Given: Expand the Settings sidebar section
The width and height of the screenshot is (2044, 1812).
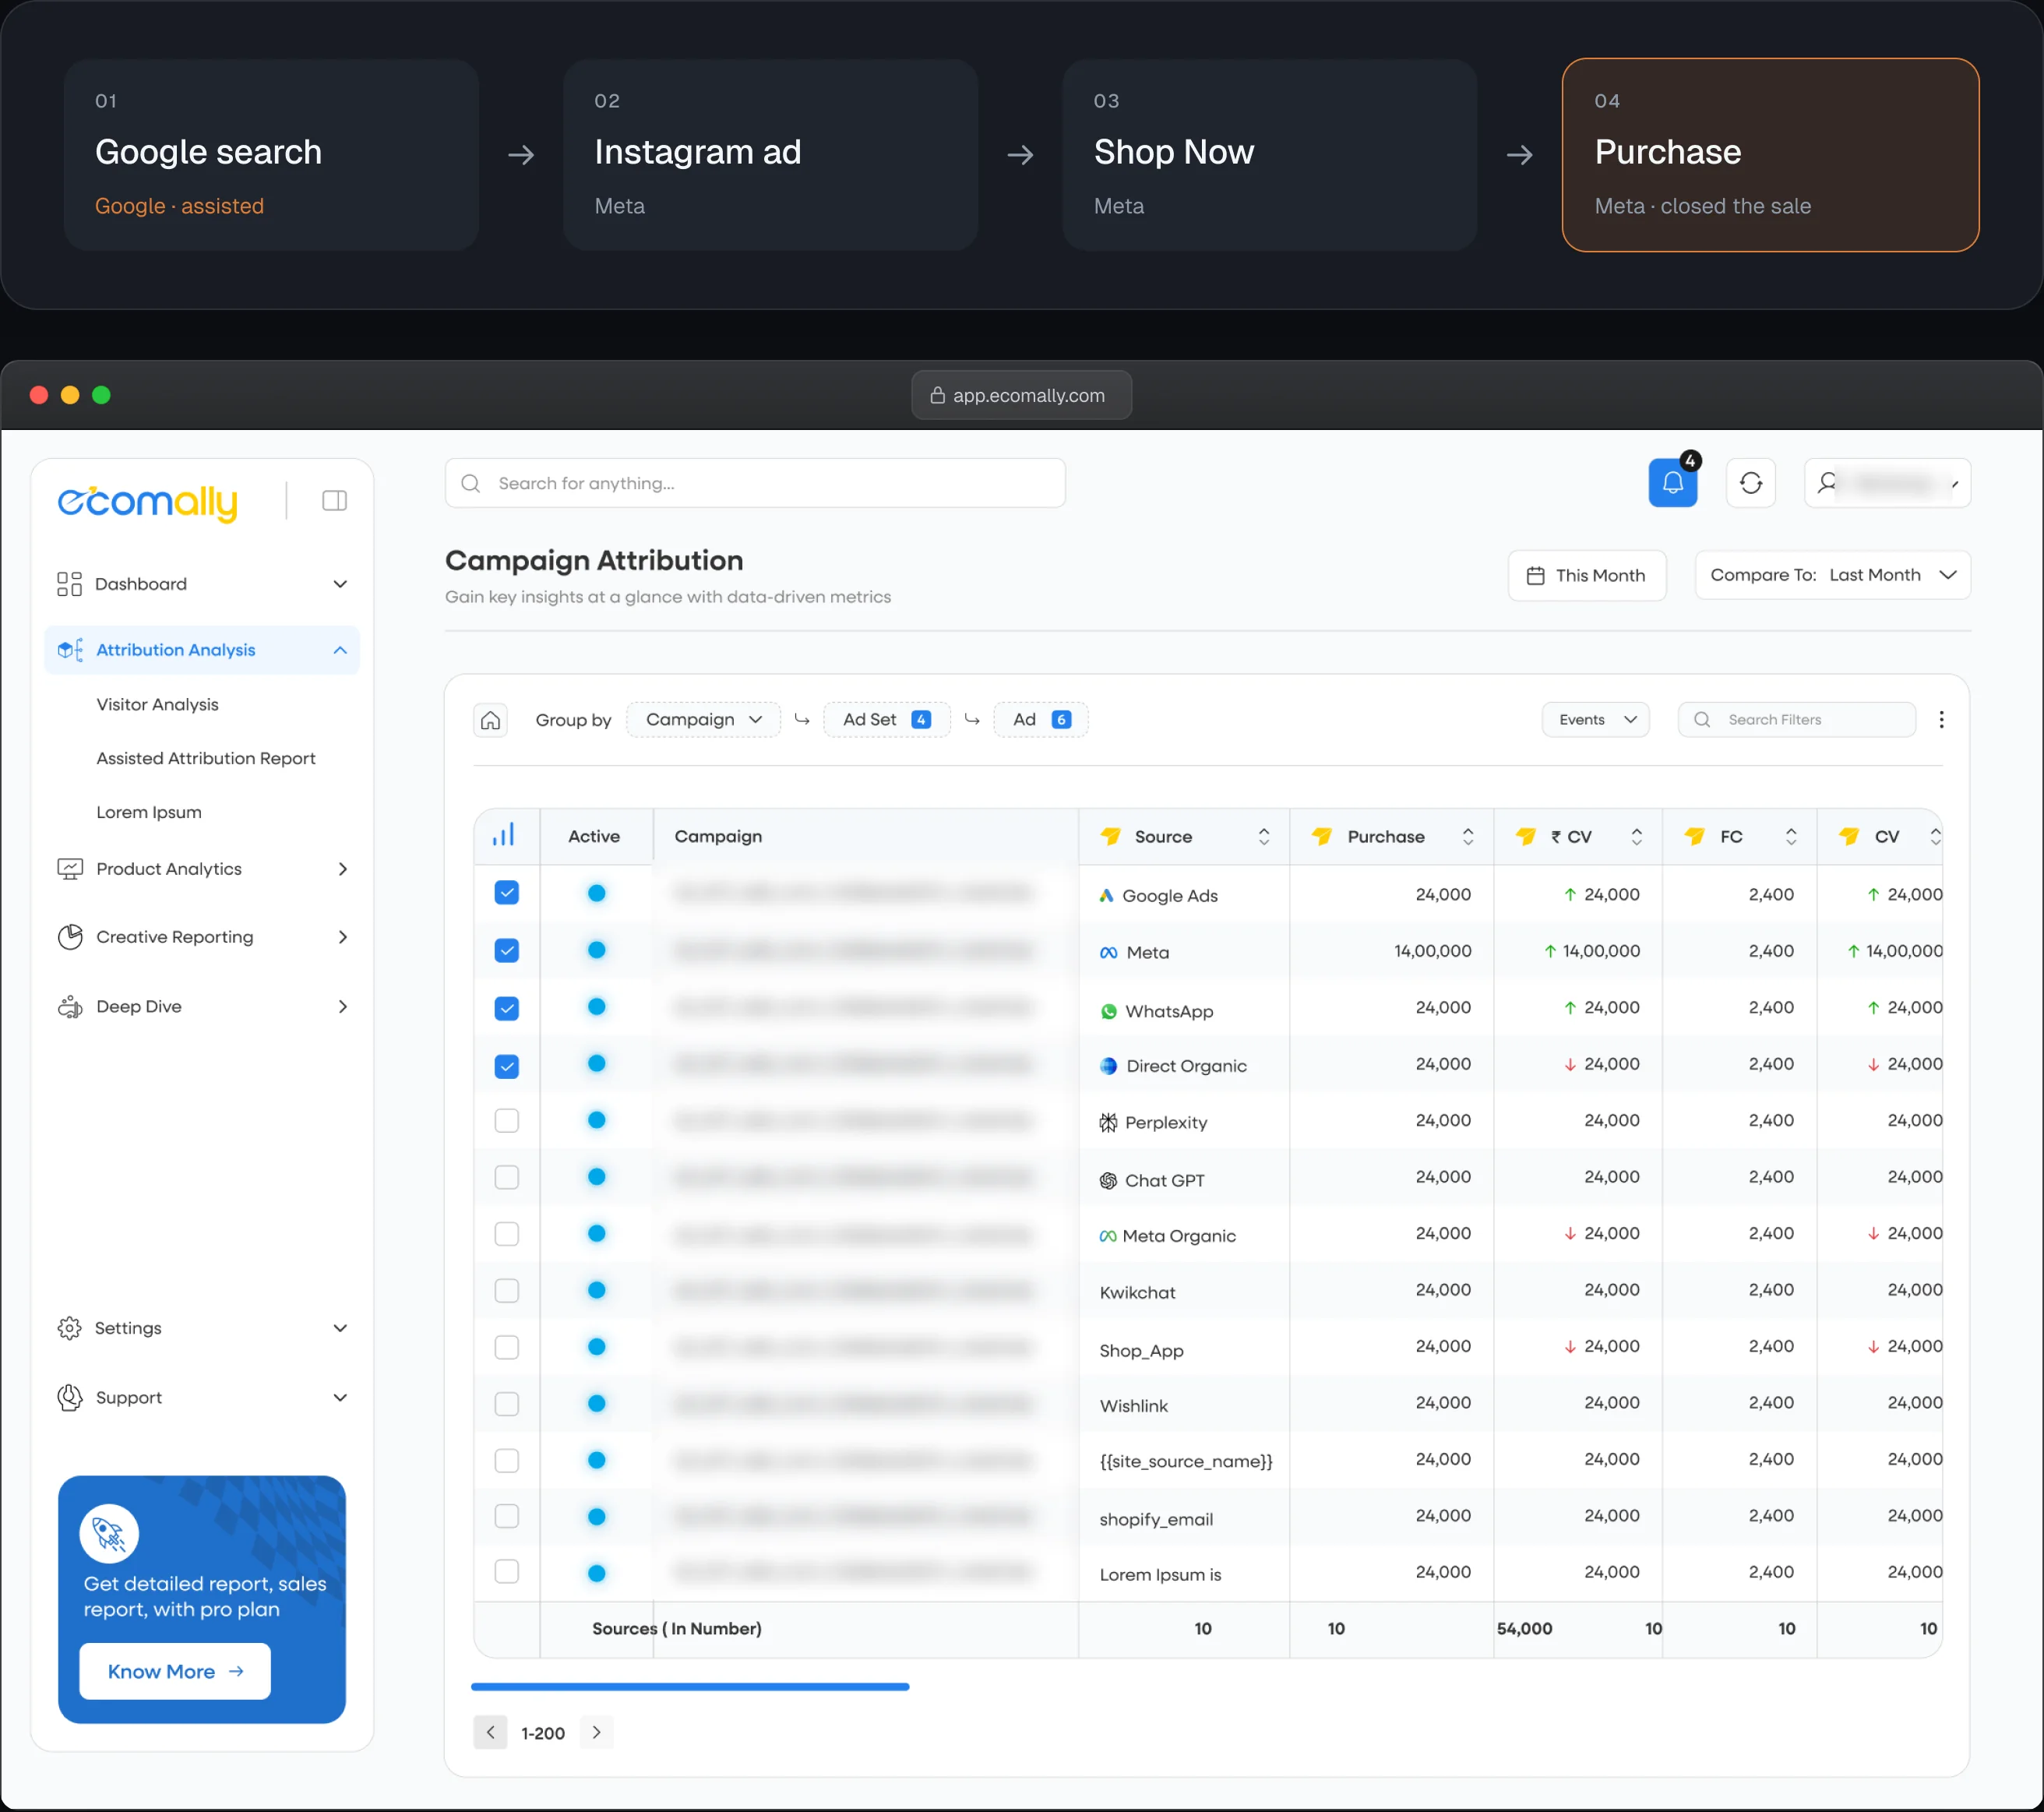Looking at the screenshot, I should (202, 1328).
